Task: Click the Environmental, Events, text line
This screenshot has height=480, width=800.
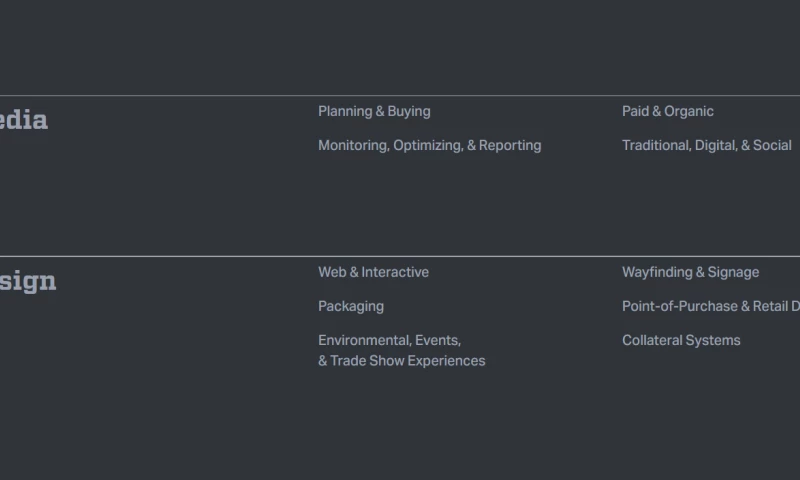Action: pyautogui.click(x=389, y=340)
